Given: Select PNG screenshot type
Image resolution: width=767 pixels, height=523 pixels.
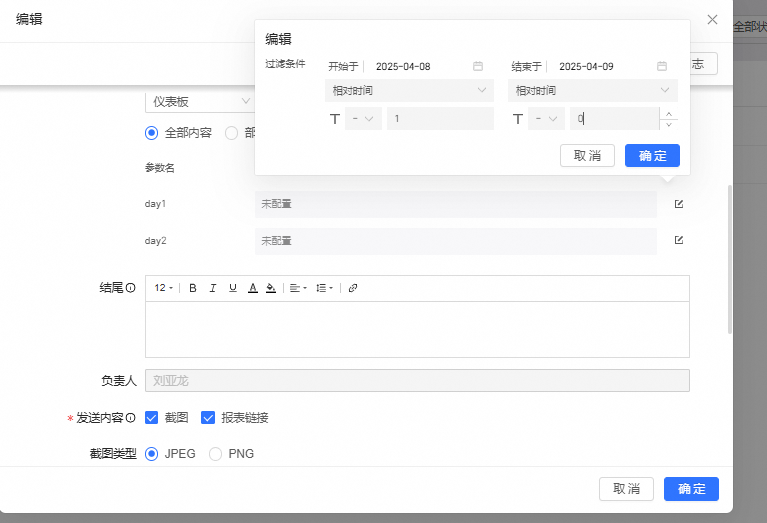Looking at the screenshot, I should point(215,454).
